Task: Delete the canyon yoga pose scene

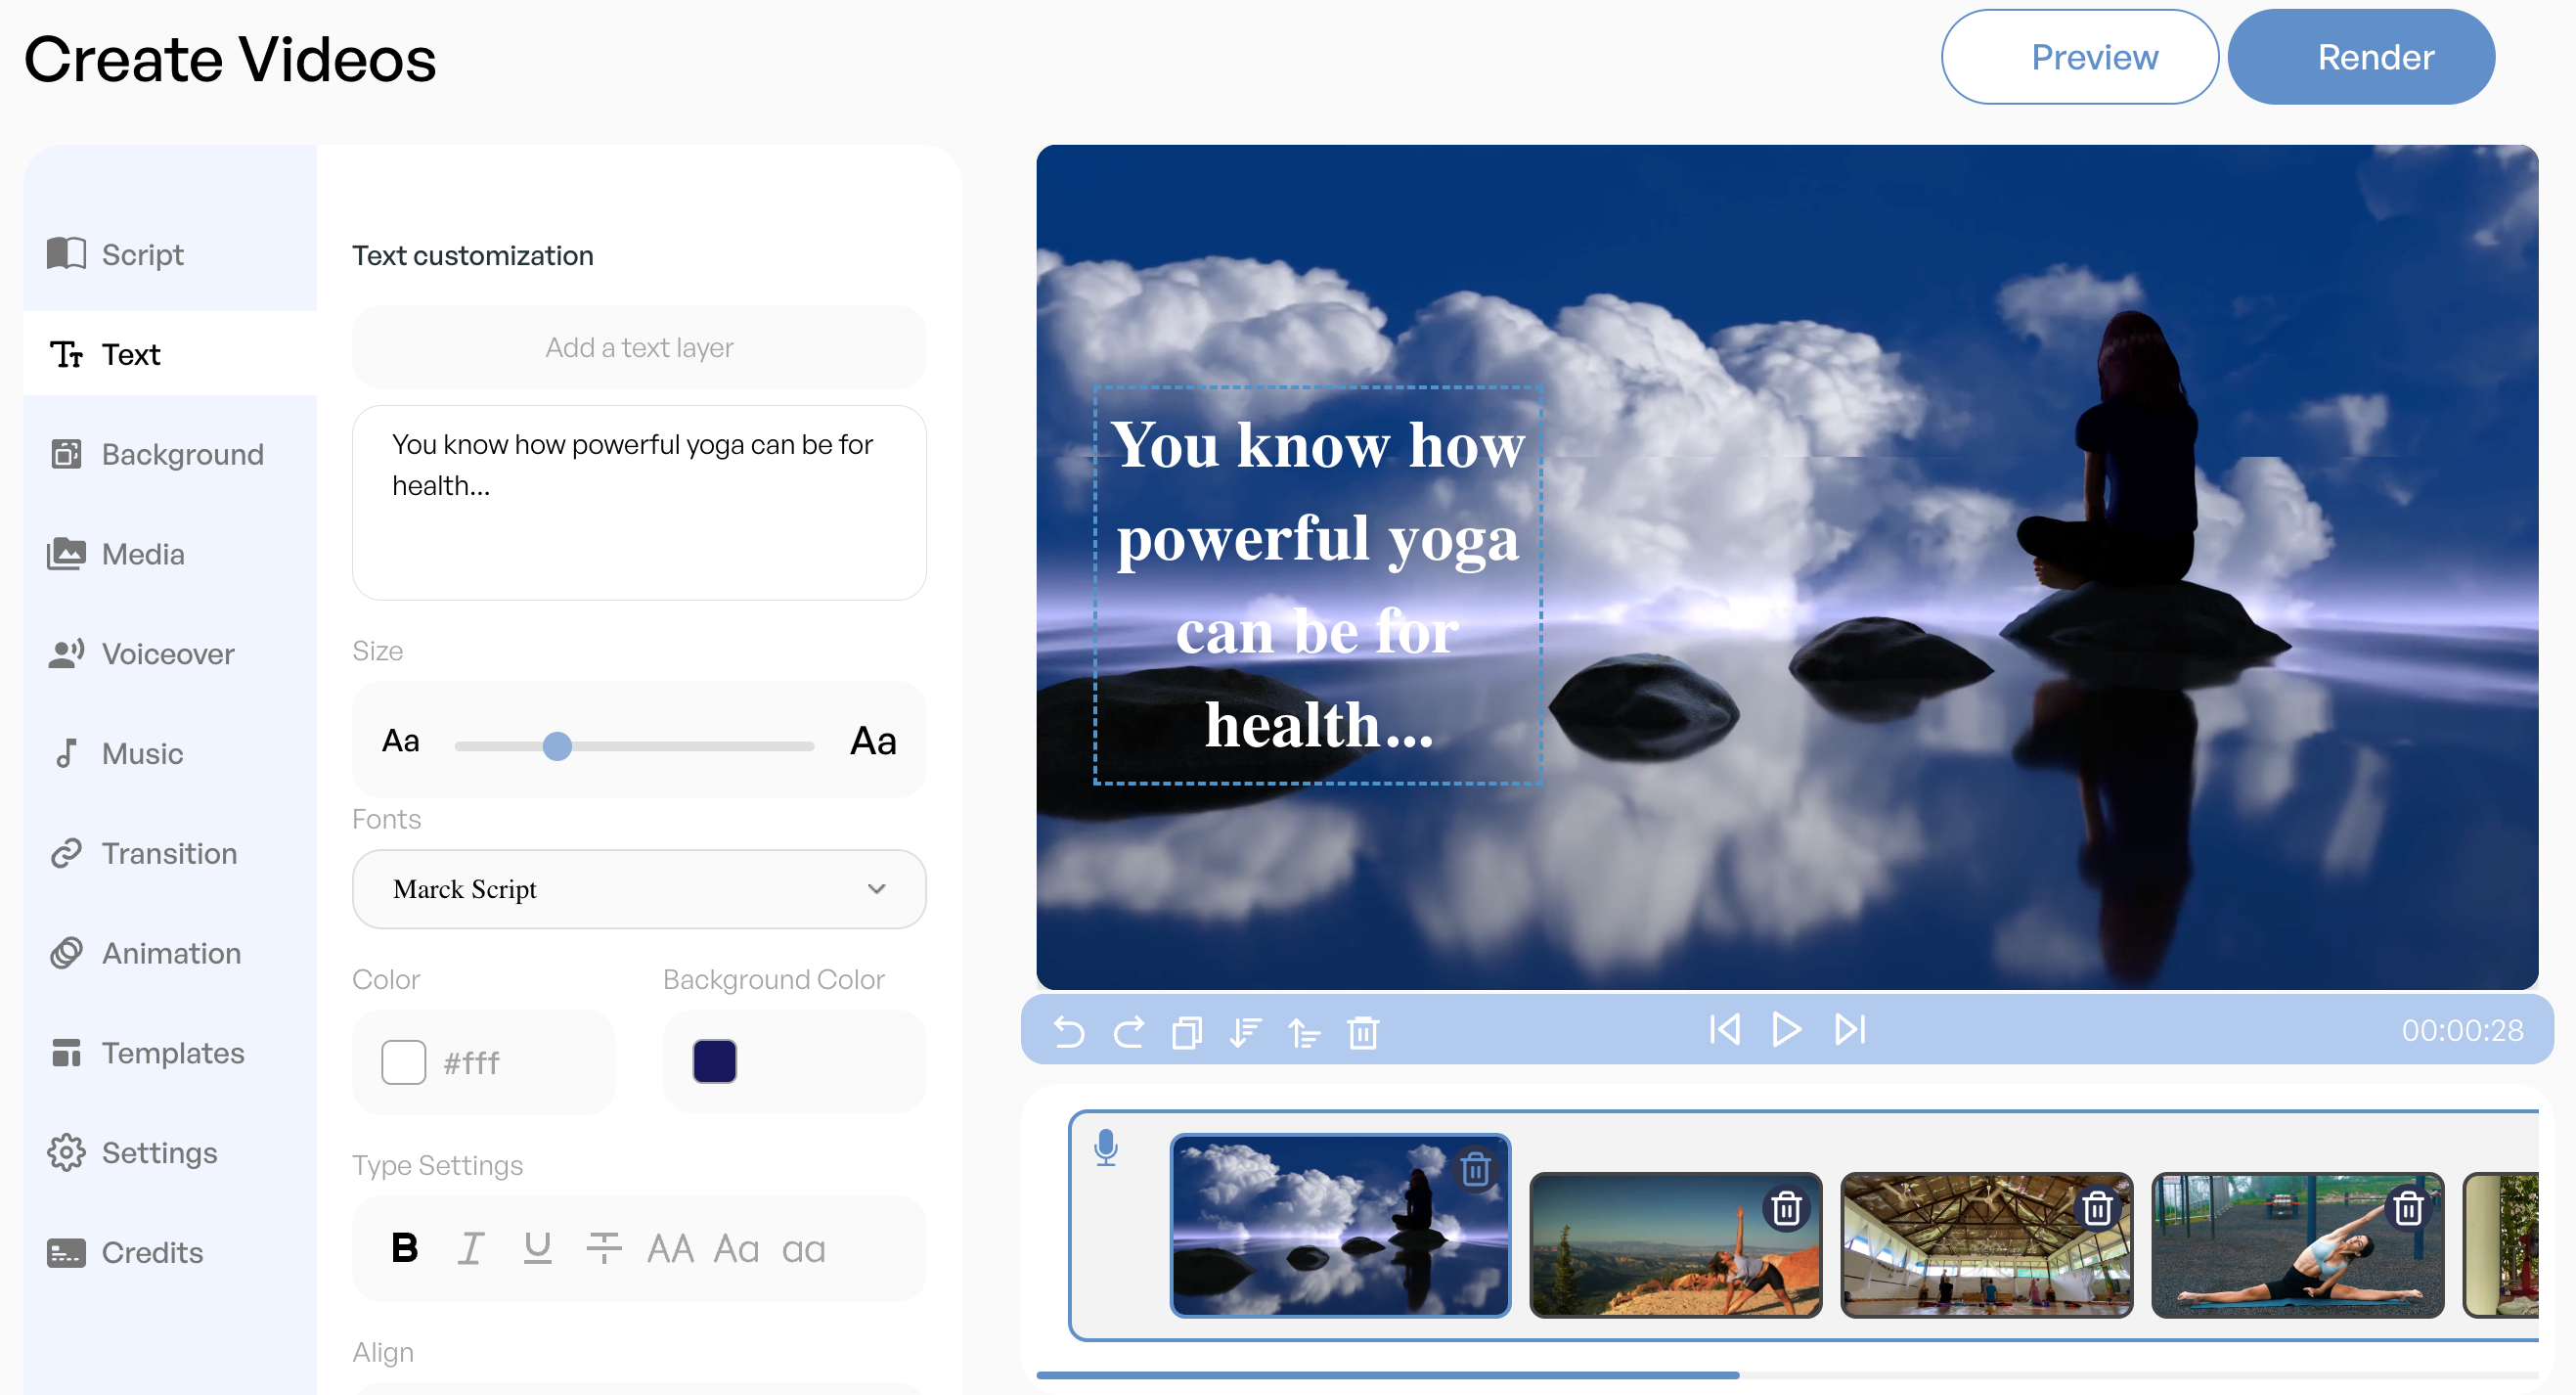Action: coord(1786,1208)
